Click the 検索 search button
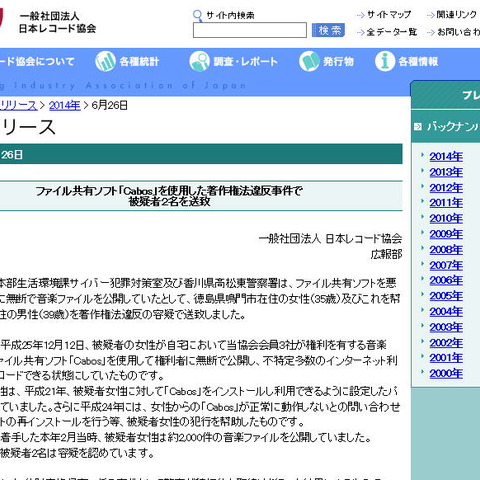Viewport: 480px width, 480px height. click(328, 30)
